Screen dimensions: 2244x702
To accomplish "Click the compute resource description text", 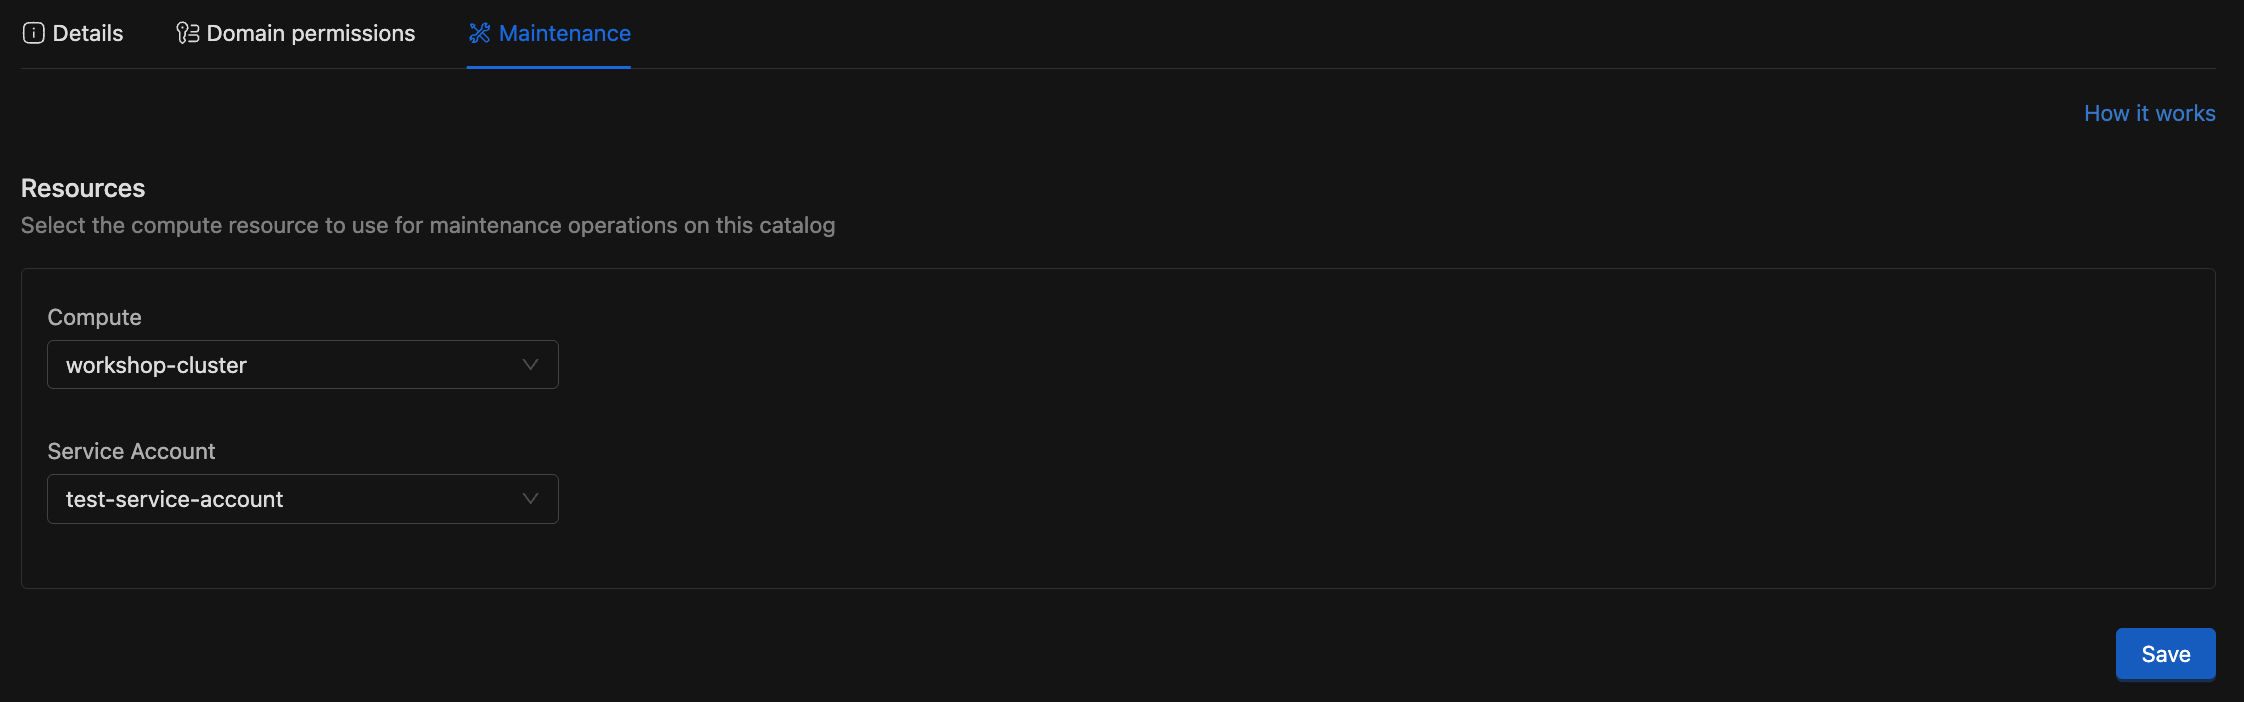I will coord(427,225).
